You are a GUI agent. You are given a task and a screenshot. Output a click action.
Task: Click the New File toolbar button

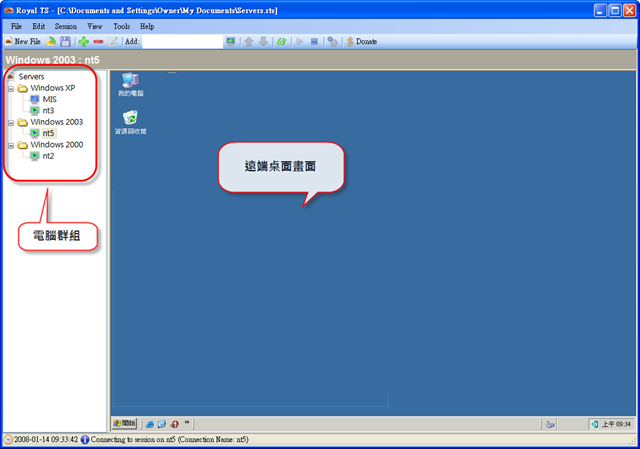click(x=24, y=42)
